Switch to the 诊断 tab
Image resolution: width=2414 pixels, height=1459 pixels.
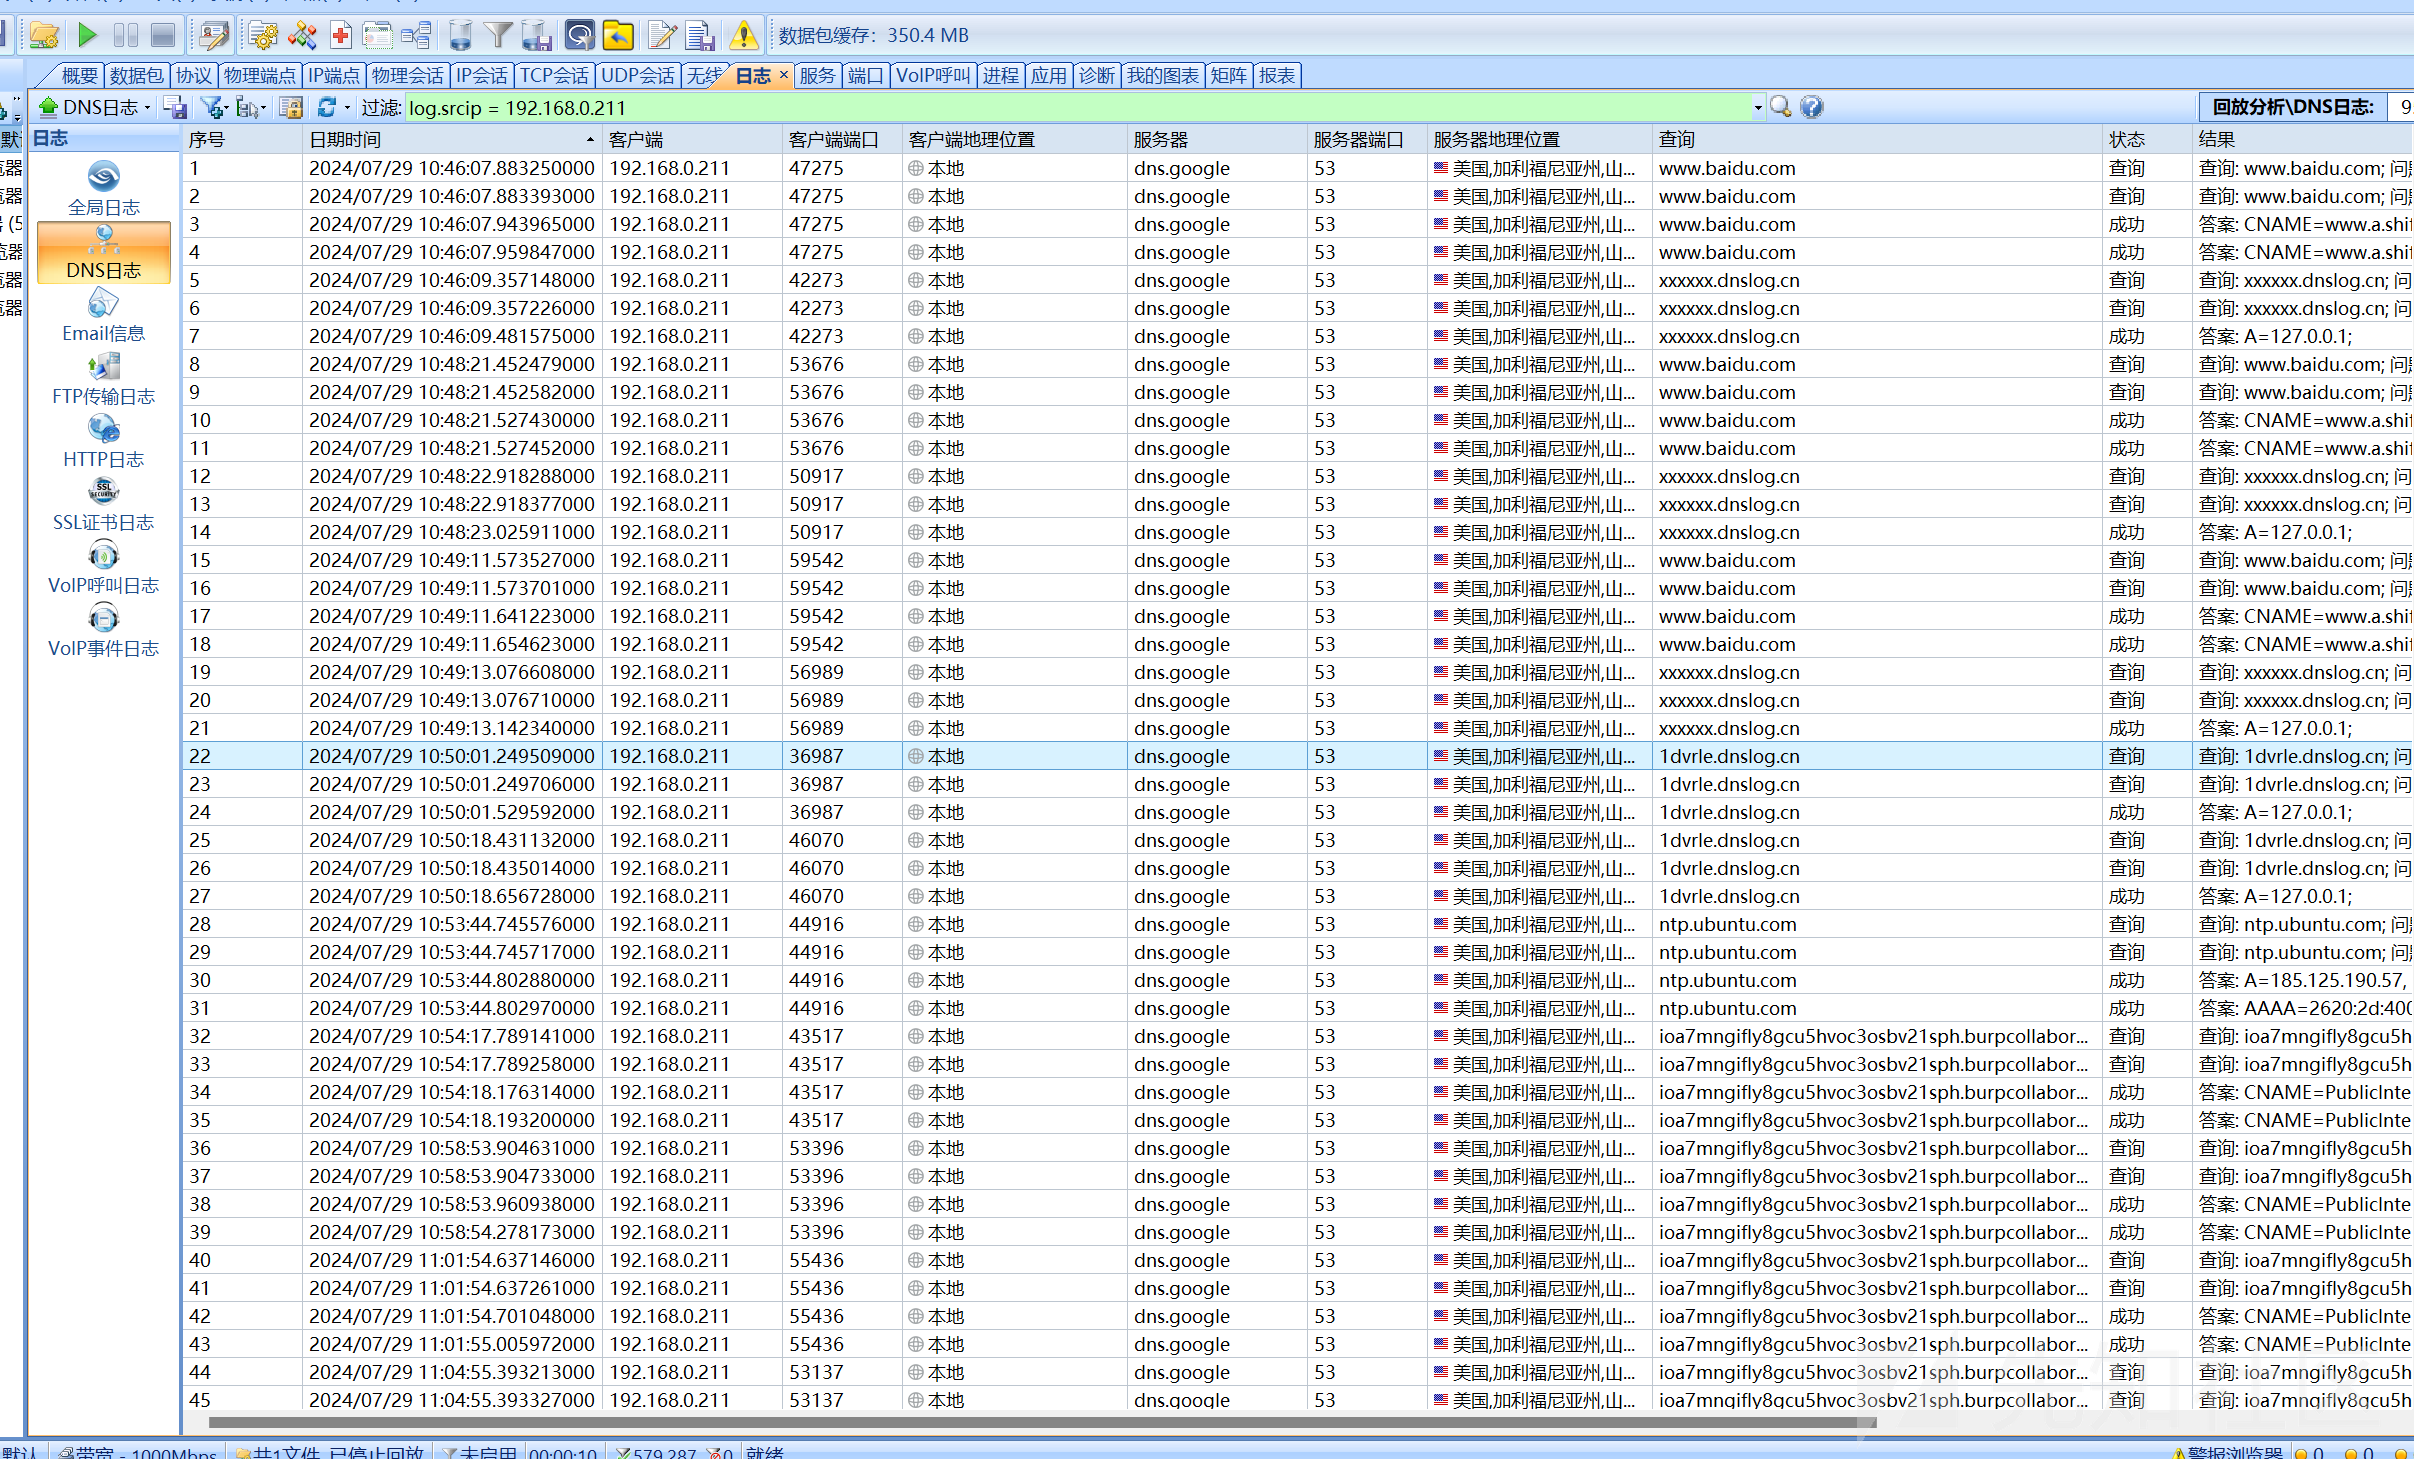pos(1097,75)
